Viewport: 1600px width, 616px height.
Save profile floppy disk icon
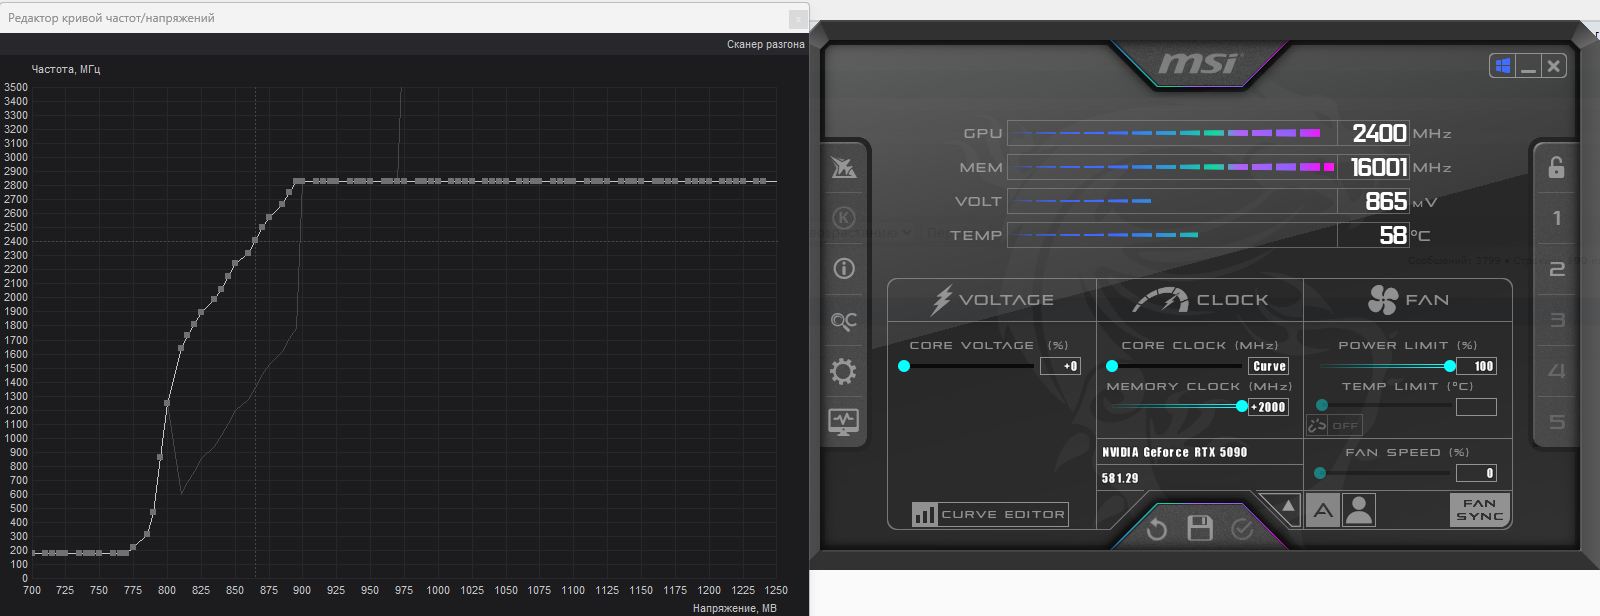[x=1200, y=528]
